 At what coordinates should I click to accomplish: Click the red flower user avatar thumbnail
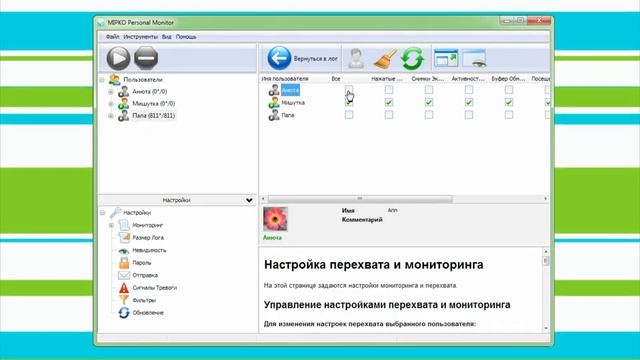pos(275,219)
